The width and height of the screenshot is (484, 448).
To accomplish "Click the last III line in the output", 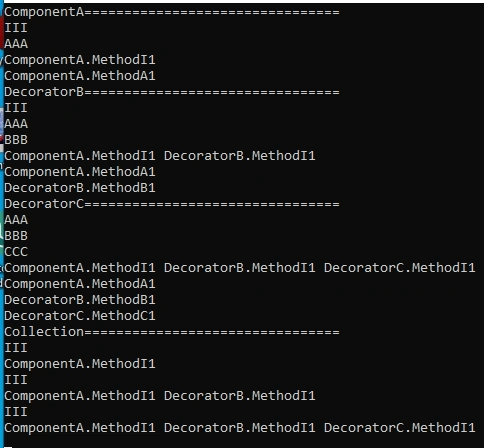I will 16,412.
